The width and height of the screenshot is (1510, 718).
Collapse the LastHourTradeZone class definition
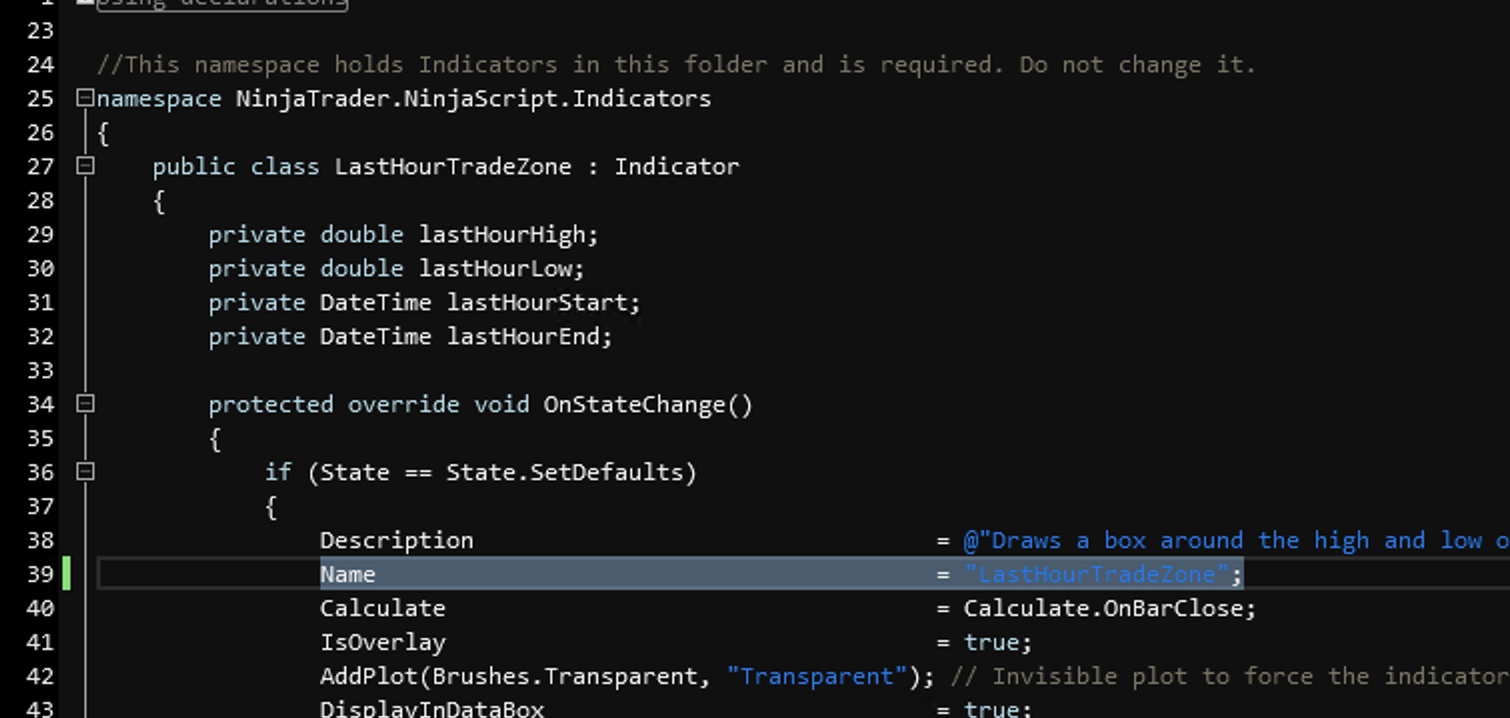pos(85,166)
